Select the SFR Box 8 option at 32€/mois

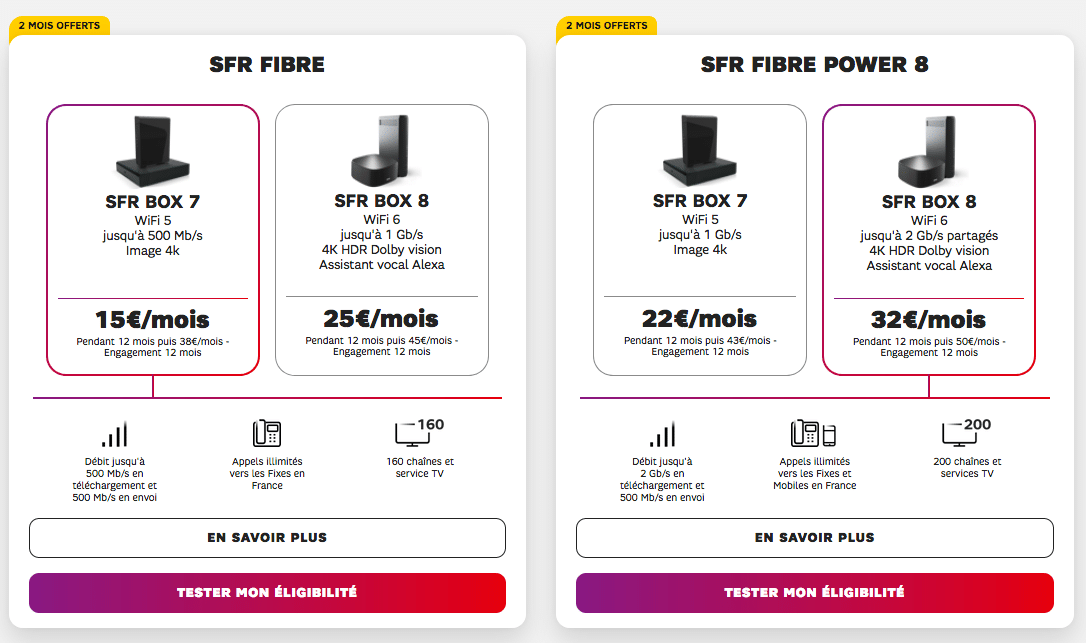[929, 240]
